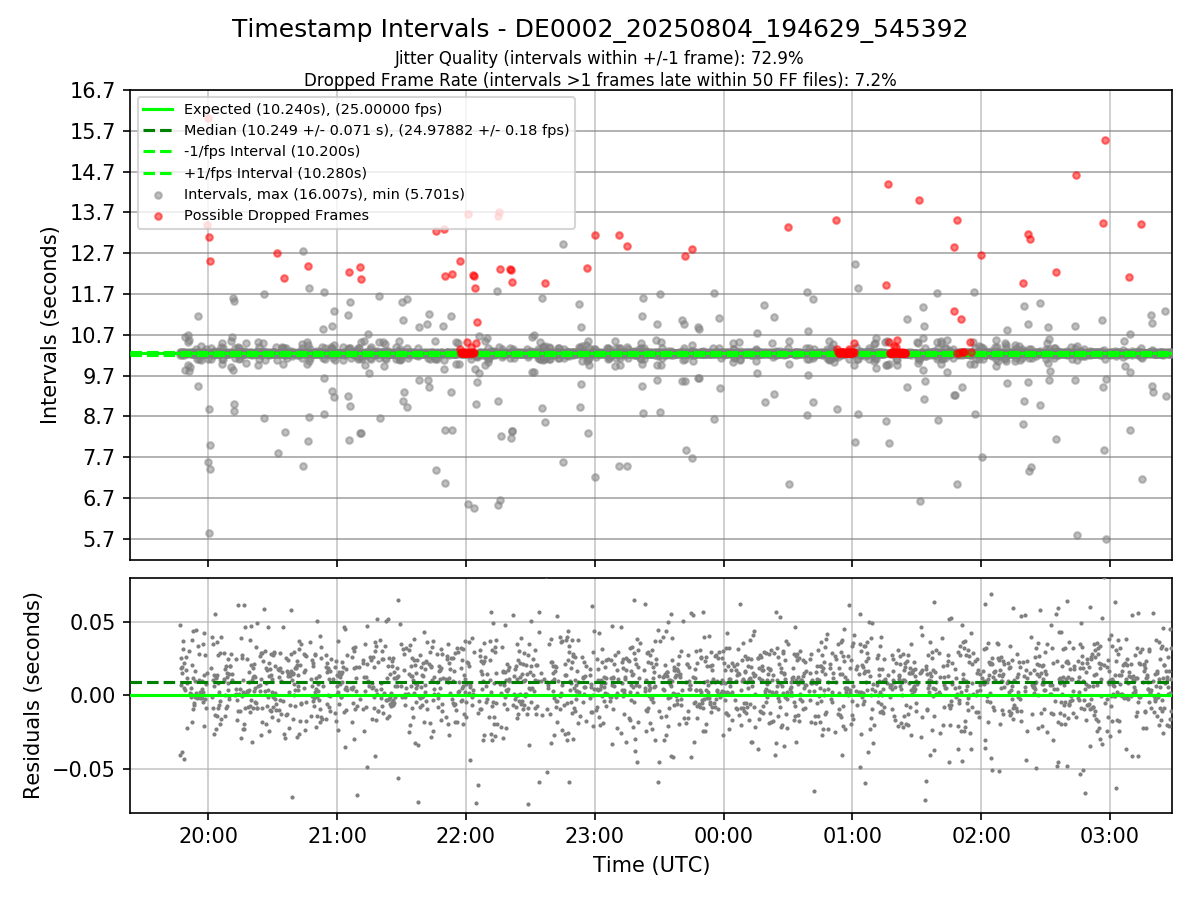Click the 'Residuals (seconds)' y-axis label
Image resolution: width=1200 pixels, height=900 pixels.
(32, 695)
